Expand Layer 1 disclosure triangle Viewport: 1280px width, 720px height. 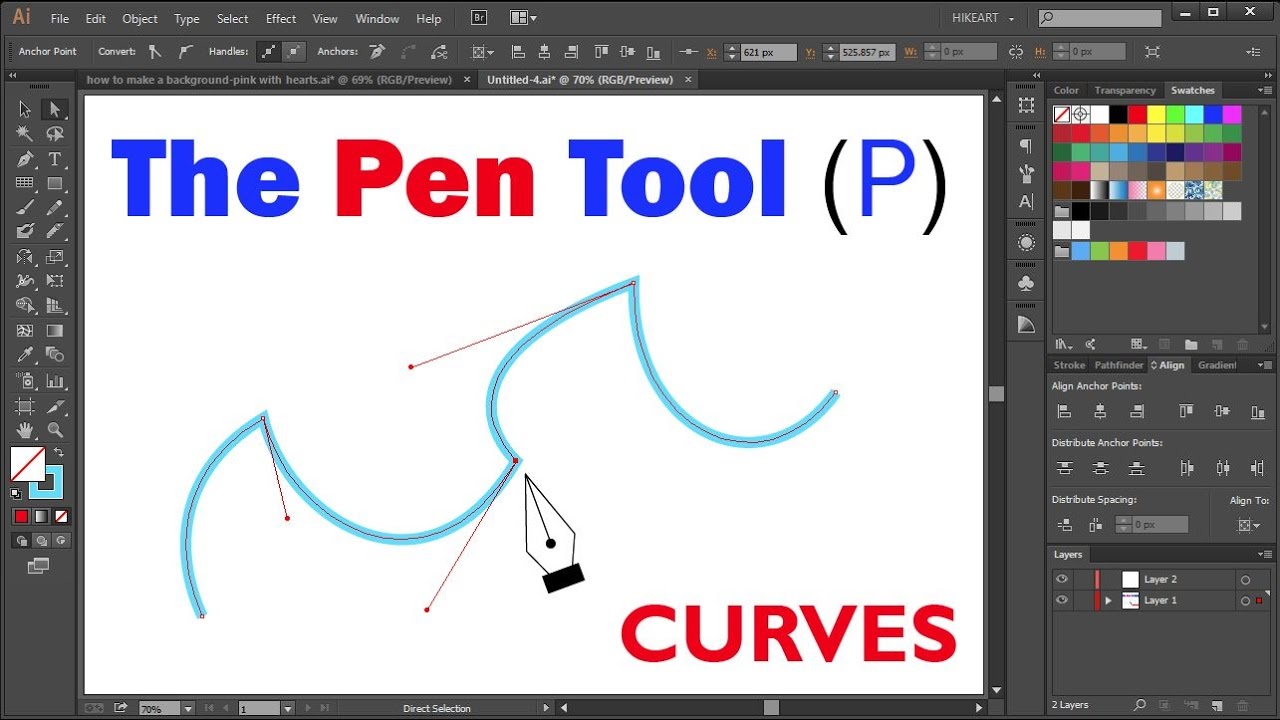(x=1108, y=601)
